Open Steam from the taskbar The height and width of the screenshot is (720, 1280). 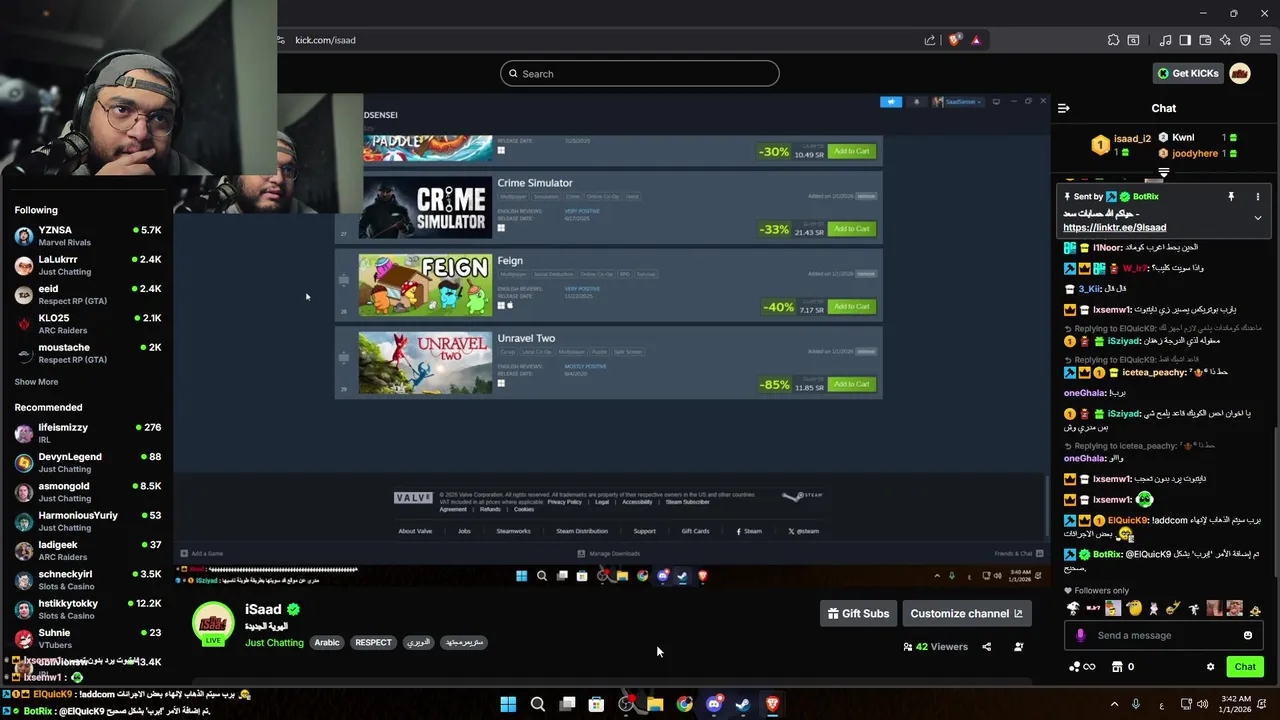click(x=743, y=704)
